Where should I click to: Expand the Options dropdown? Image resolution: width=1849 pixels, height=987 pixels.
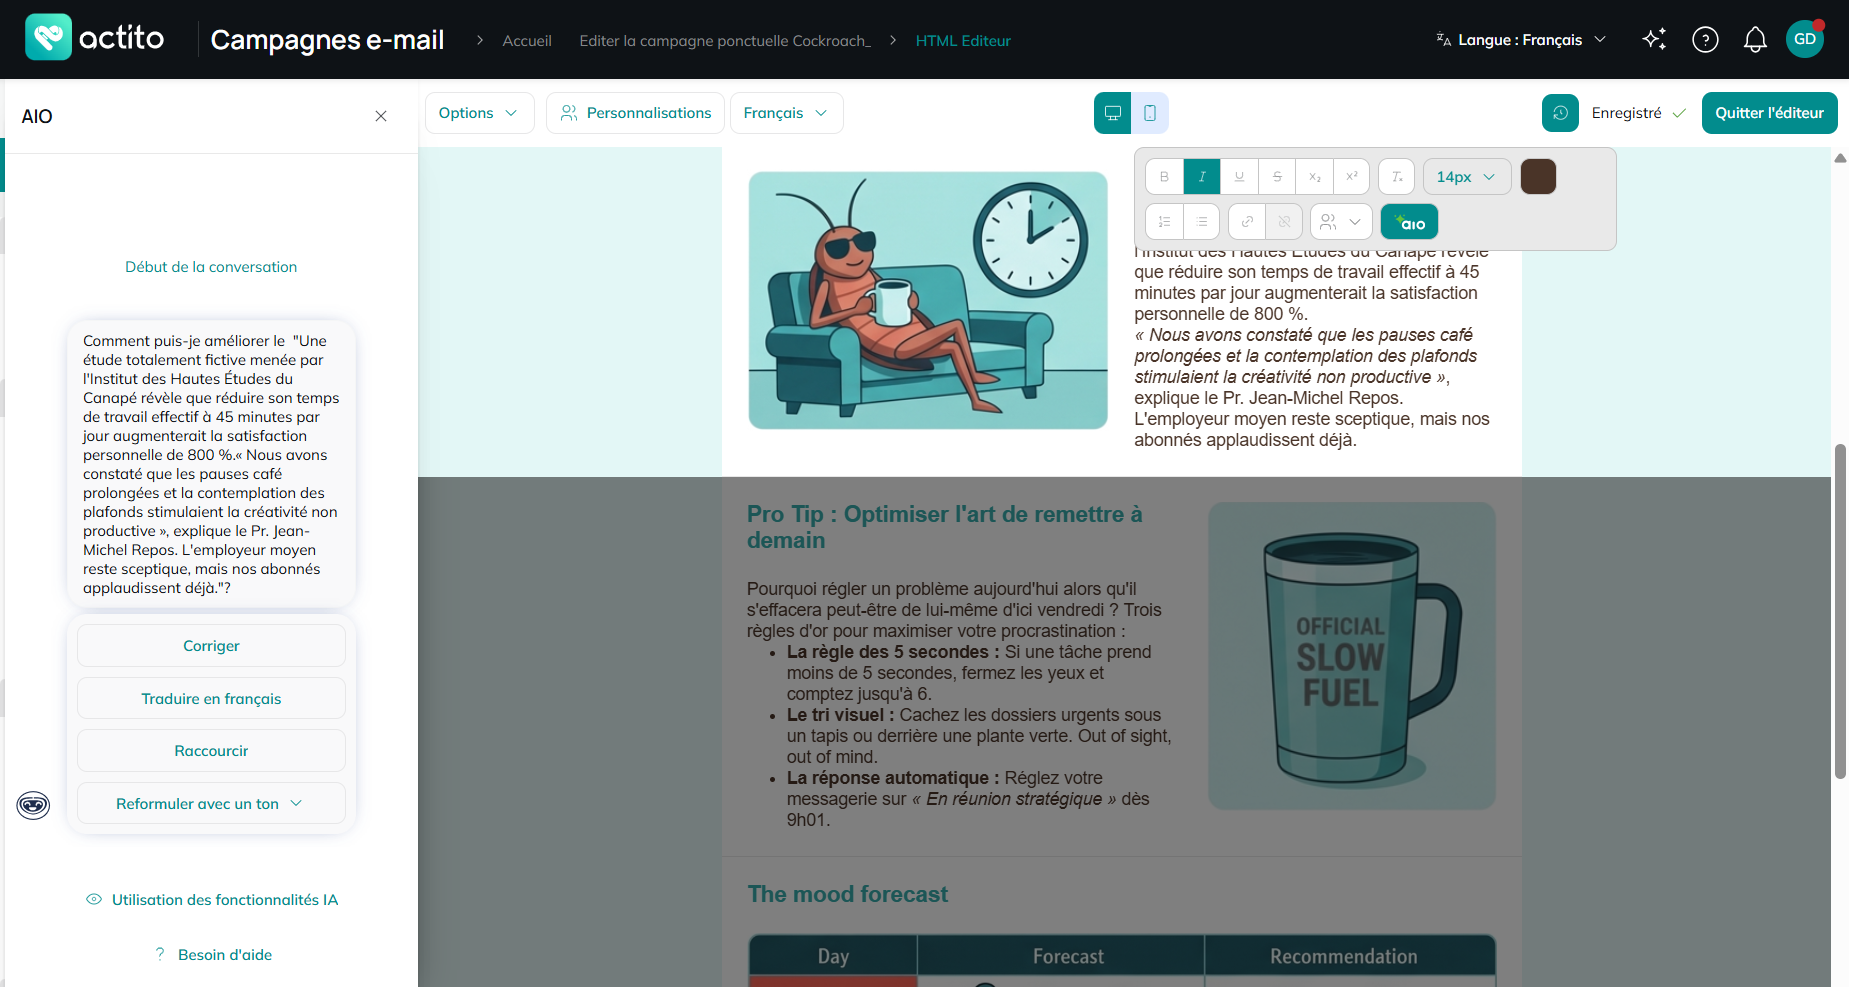pyautogui.click(x=479, y=113)
